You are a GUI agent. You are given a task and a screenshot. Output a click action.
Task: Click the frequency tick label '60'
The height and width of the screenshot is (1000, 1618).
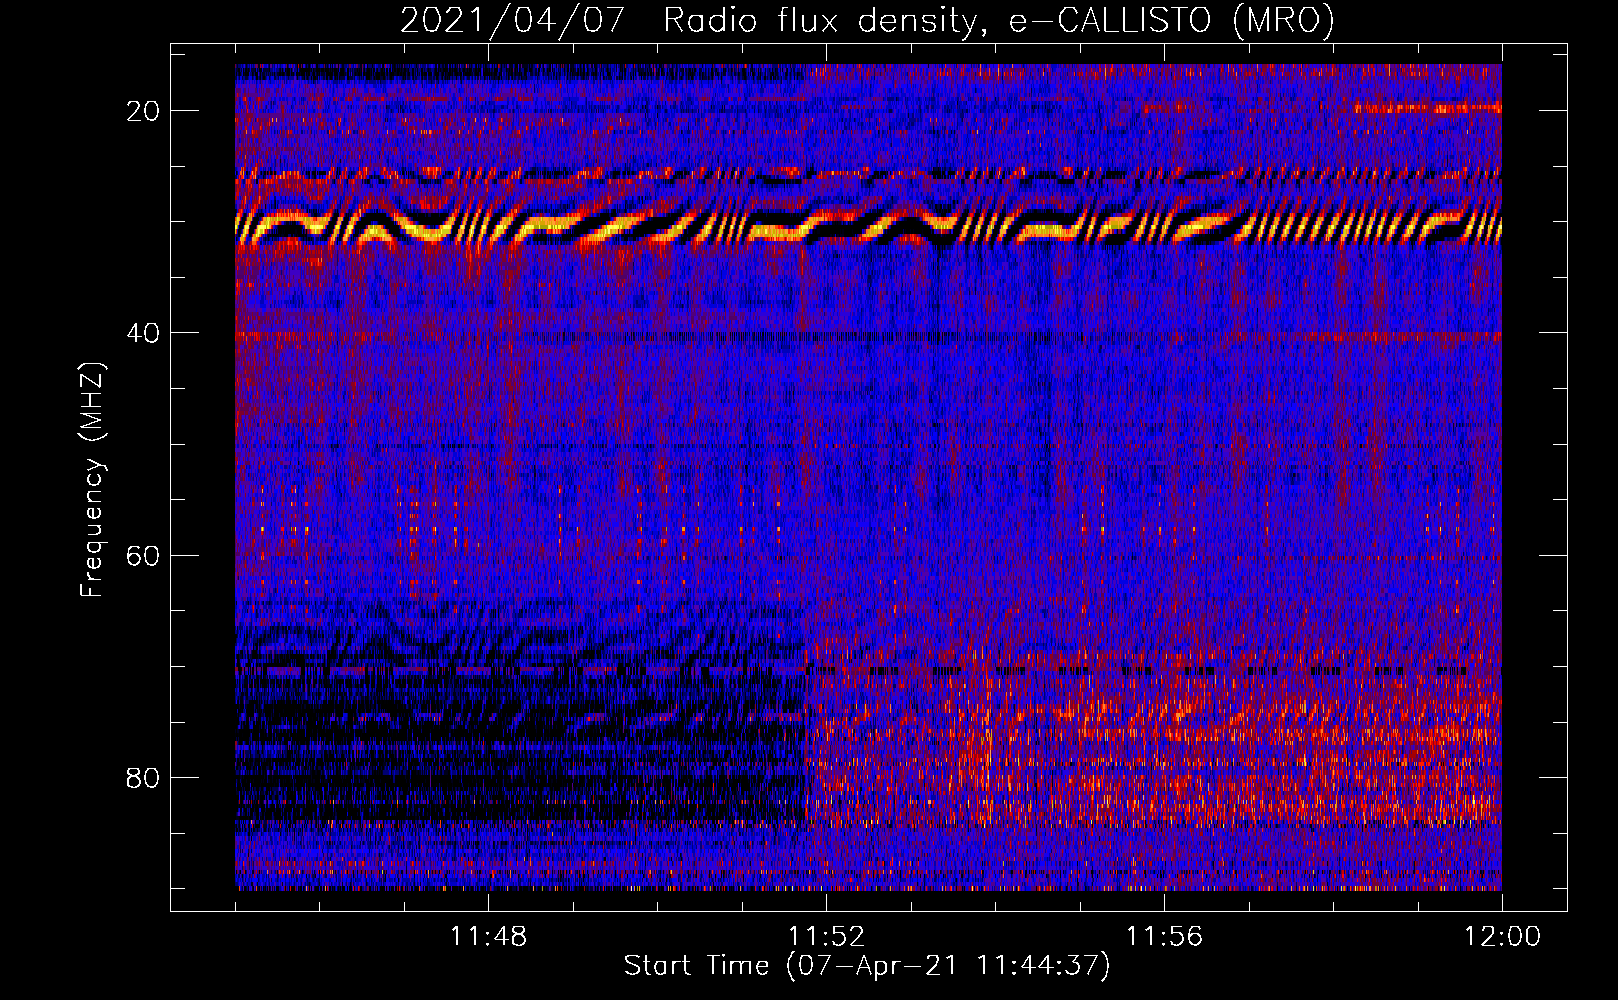143,555
